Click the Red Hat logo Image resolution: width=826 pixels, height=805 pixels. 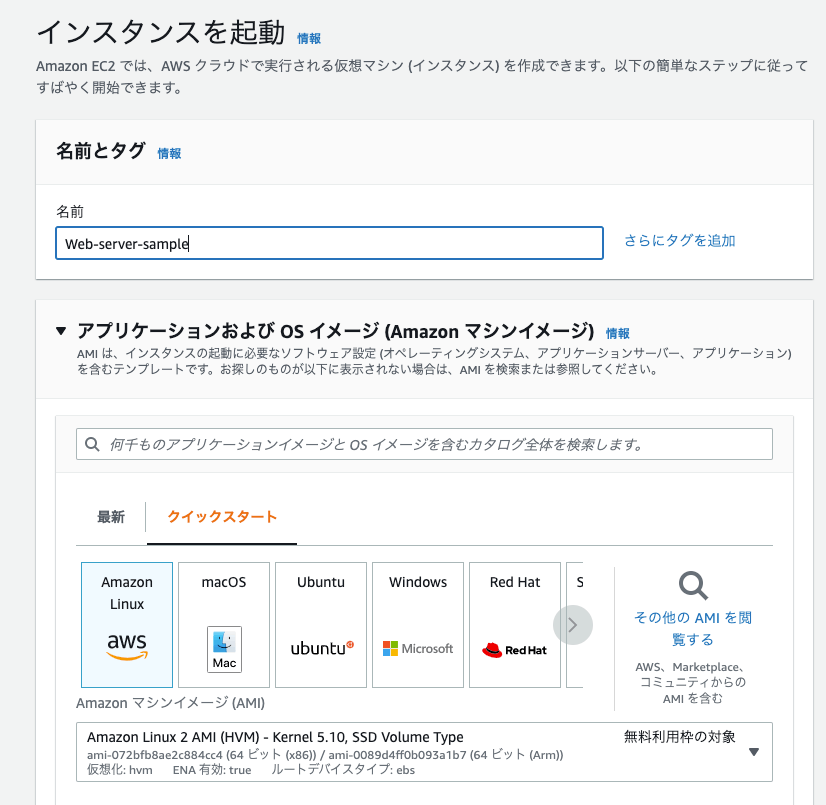(x=514, y=650)
